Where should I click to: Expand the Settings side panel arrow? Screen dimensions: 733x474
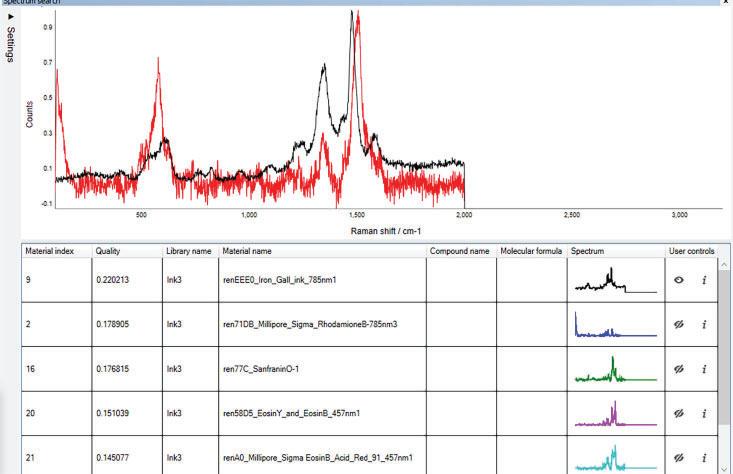(11, 17)
